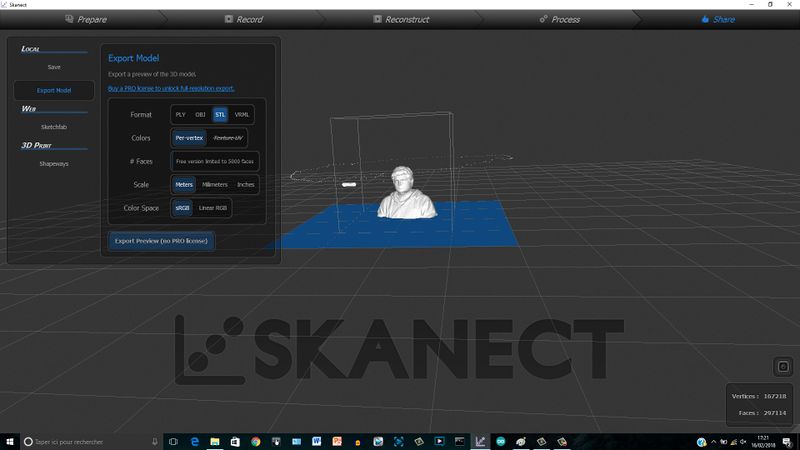Image resolution: width=800 pixels, height=450 pixels.
Task: Select Linear RGB color space
Action: pyautogui.click(x=213, y=208)
